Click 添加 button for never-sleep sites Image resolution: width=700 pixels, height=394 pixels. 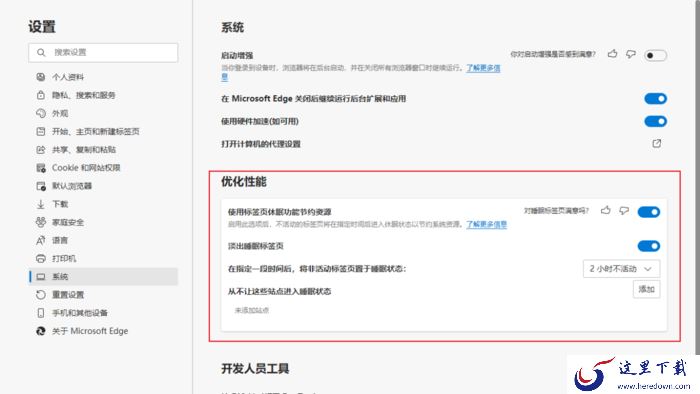pyautogui.click(x=646, y=289)
